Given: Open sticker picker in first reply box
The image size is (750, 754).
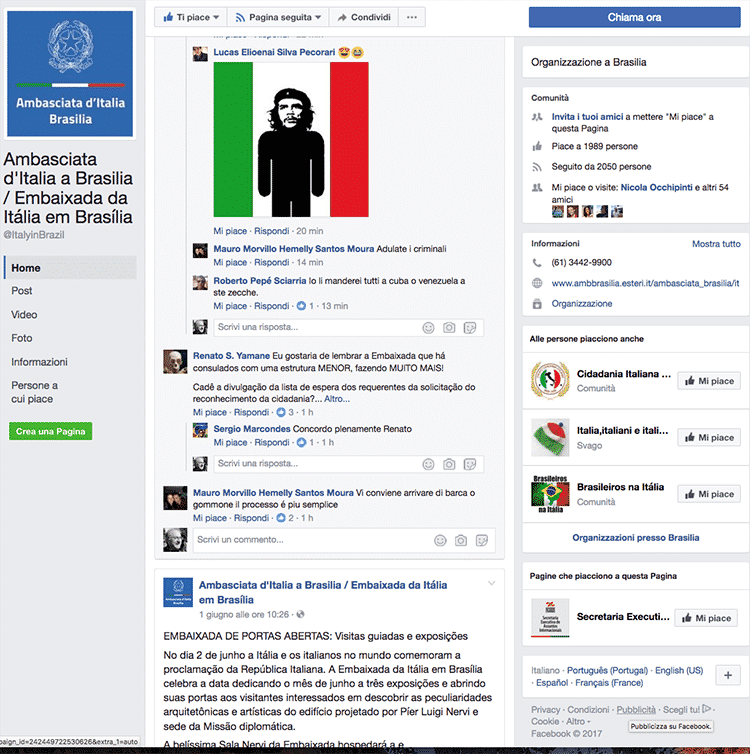Looking at the screenshot, I should [470, 328].
